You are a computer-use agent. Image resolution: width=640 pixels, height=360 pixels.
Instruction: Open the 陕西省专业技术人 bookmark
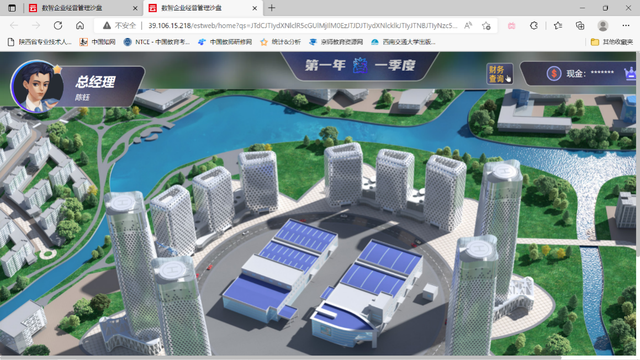40,42
